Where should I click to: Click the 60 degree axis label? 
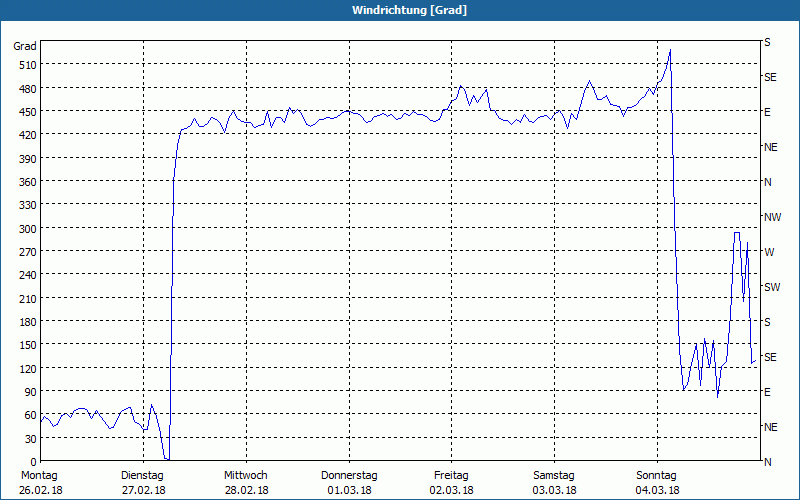click(x=31, y=415)
